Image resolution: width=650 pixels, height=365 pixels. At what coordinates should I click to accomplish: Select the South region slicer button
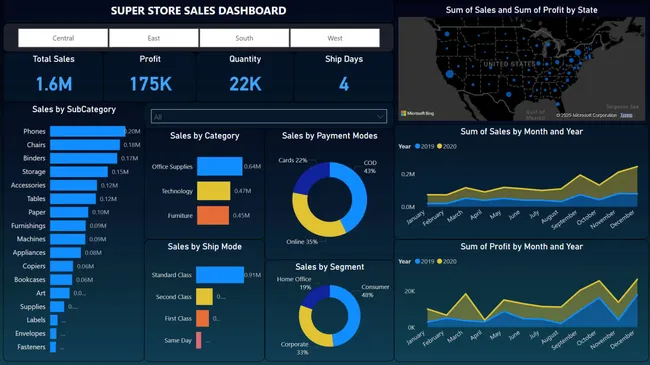(244, 38)
